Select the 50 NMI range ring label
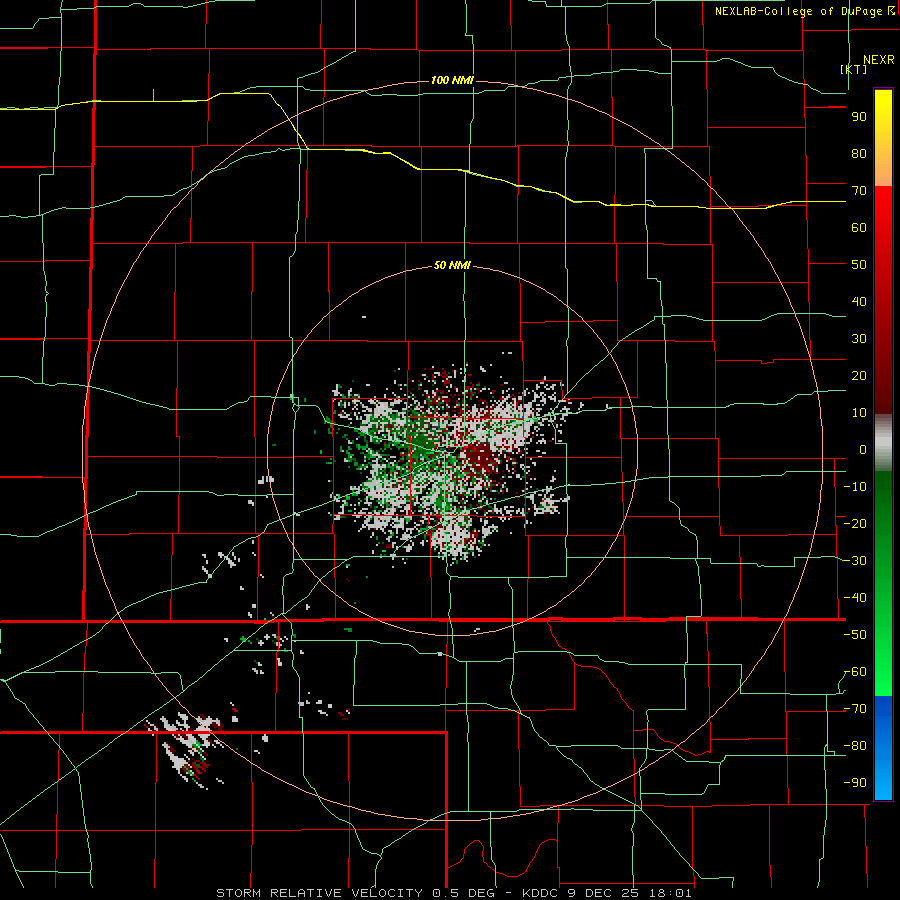 click(x=452, y=265)
